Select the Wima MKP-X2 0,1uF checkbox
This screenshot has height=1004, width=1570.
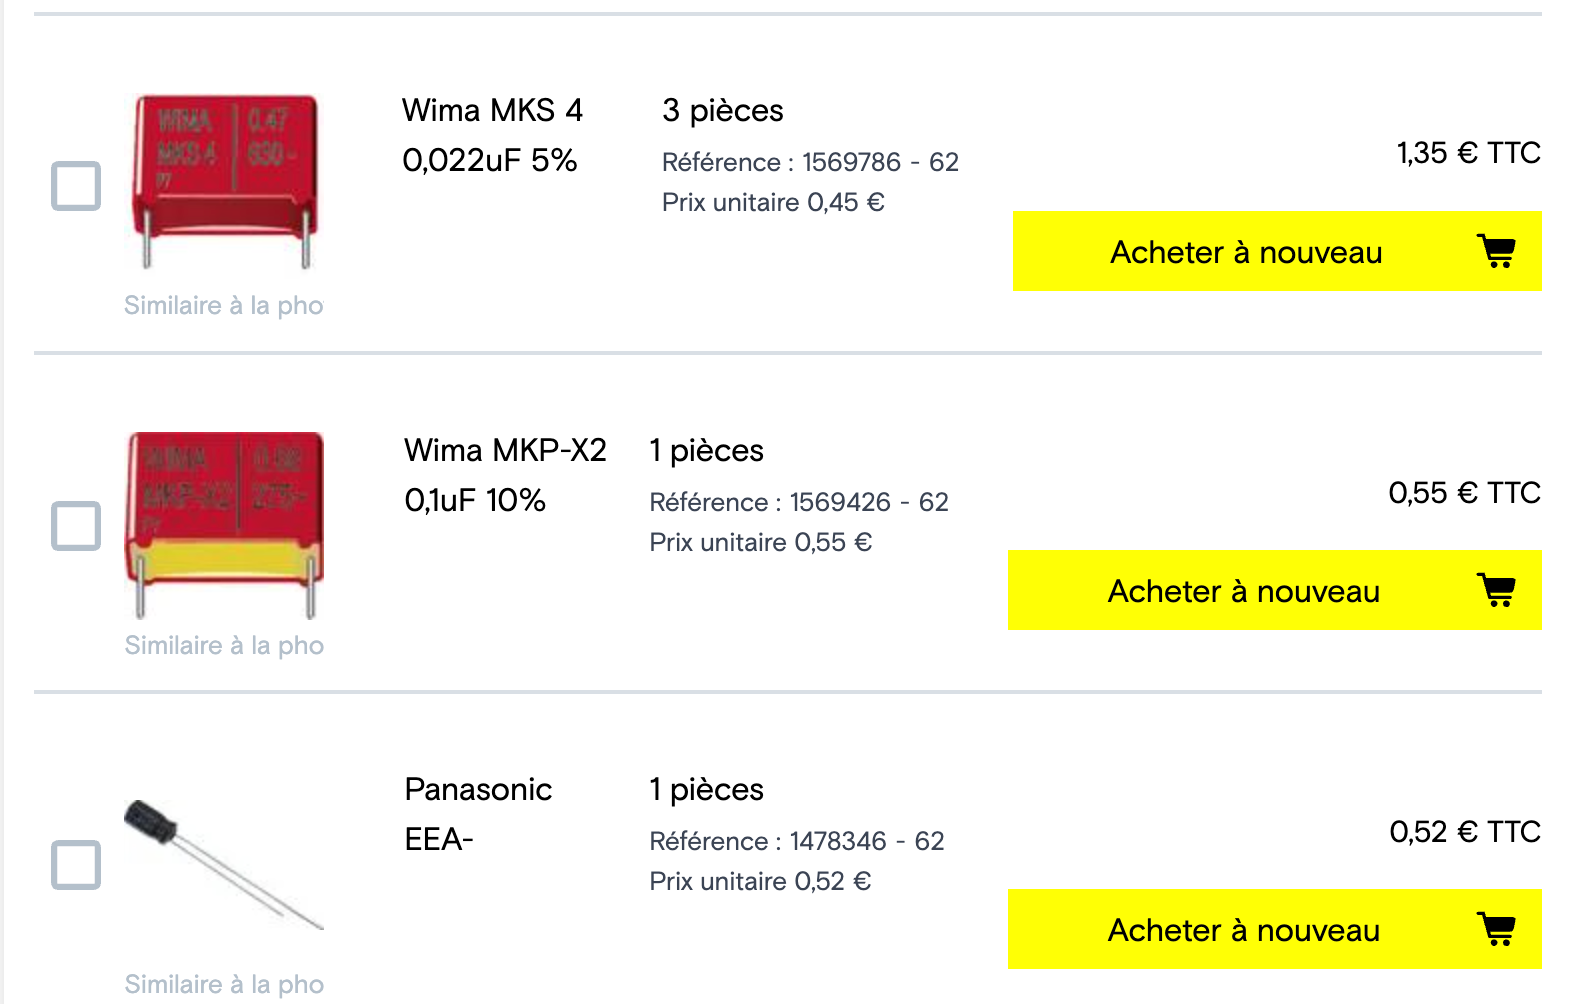point(76,526)
